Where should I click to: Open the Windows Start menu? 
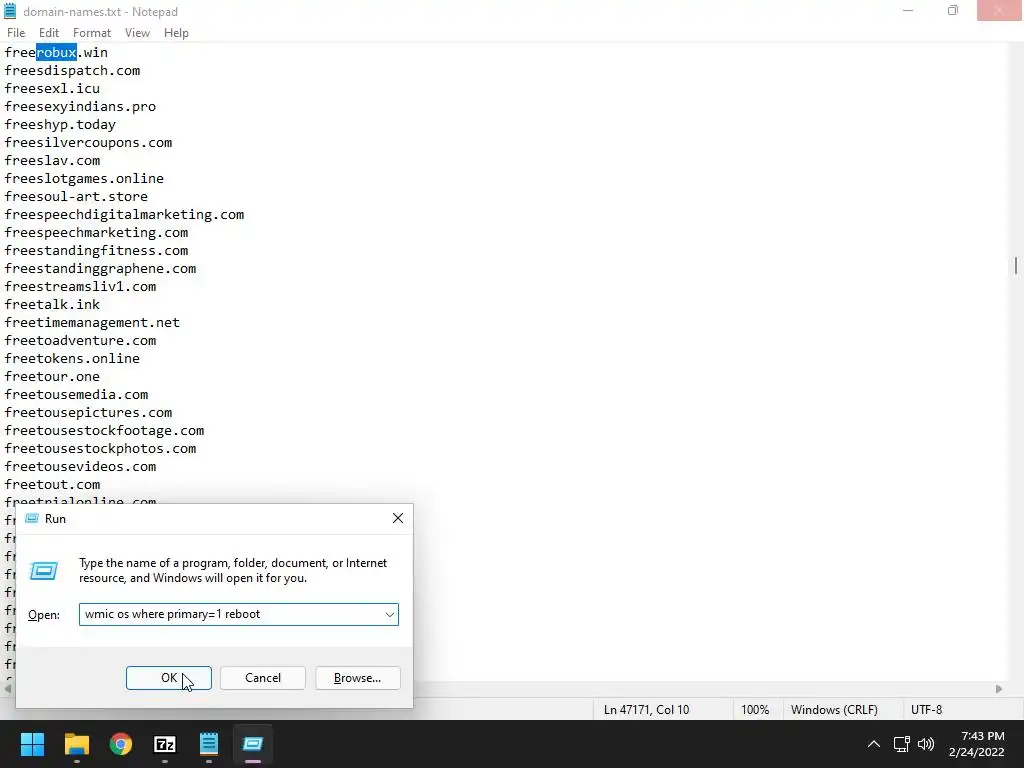[x=32, y=744]
